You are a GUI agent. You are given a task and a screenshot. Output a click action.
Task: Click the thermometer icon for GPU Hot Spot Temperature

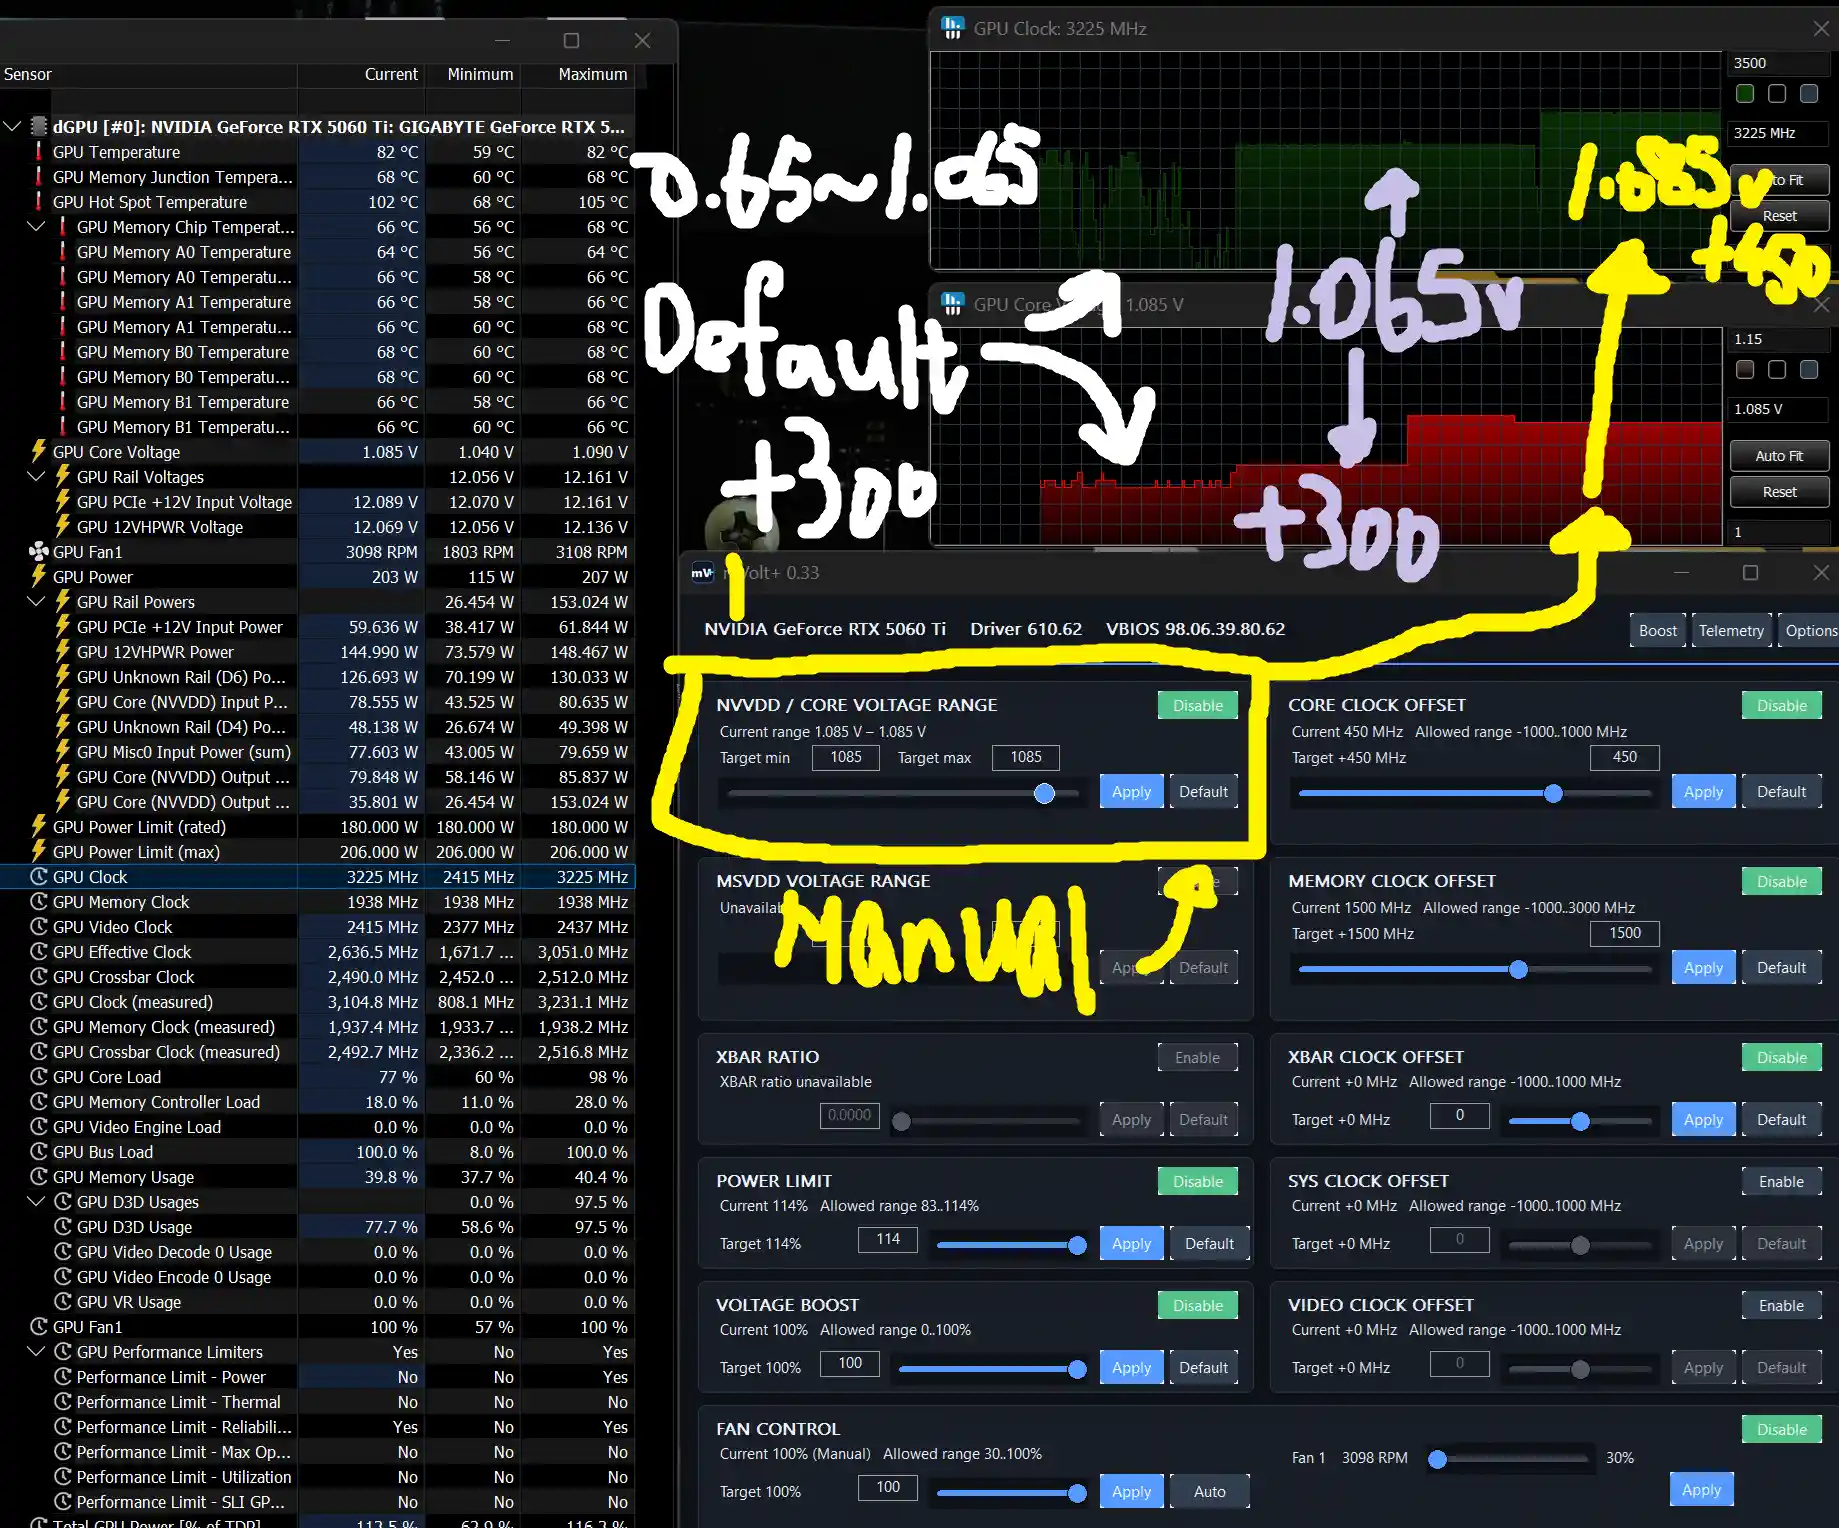click(x=39, y=202)
